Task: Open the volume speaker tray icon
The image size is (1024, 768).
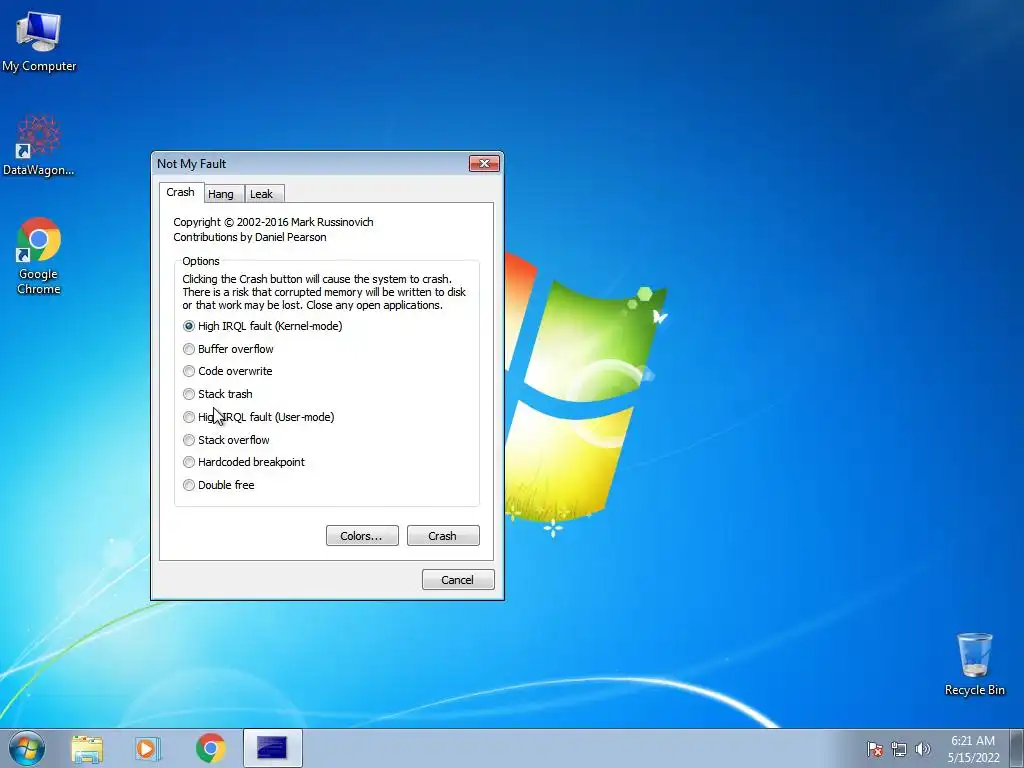Action: 922,749
